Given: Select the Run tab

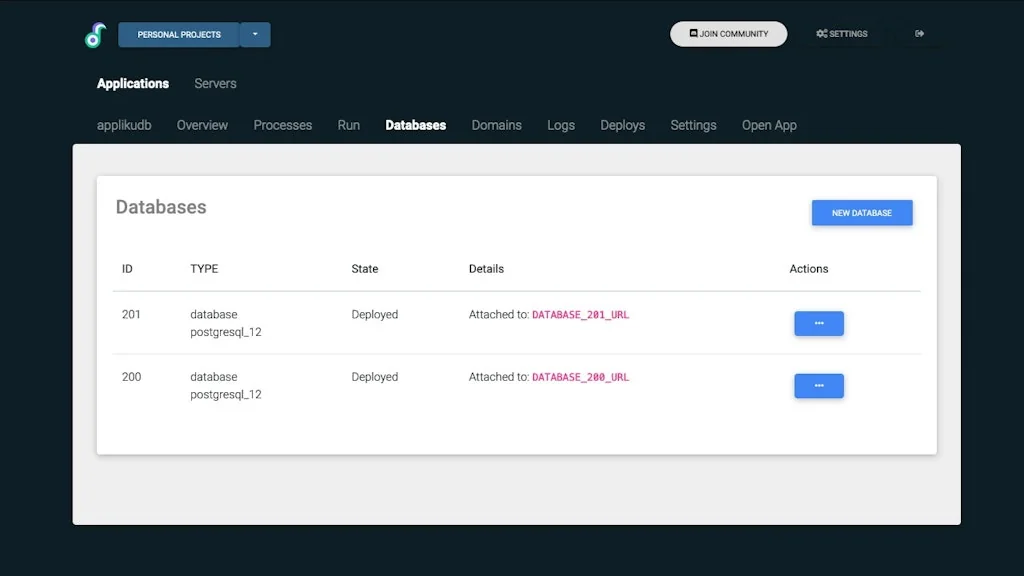Looking at the screenshot, I should pyautogui.click(x=348, y=125).
